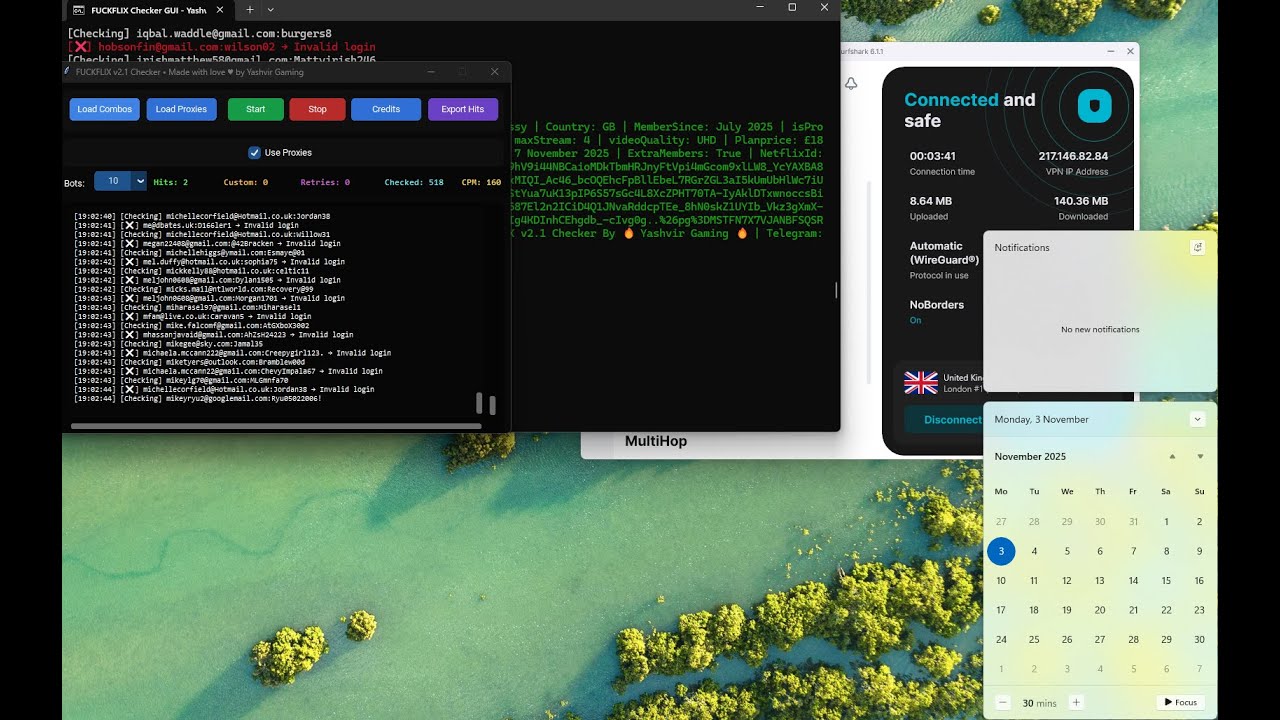
Task: Open the MultiHop section in Surfshark
Action: 656,441
